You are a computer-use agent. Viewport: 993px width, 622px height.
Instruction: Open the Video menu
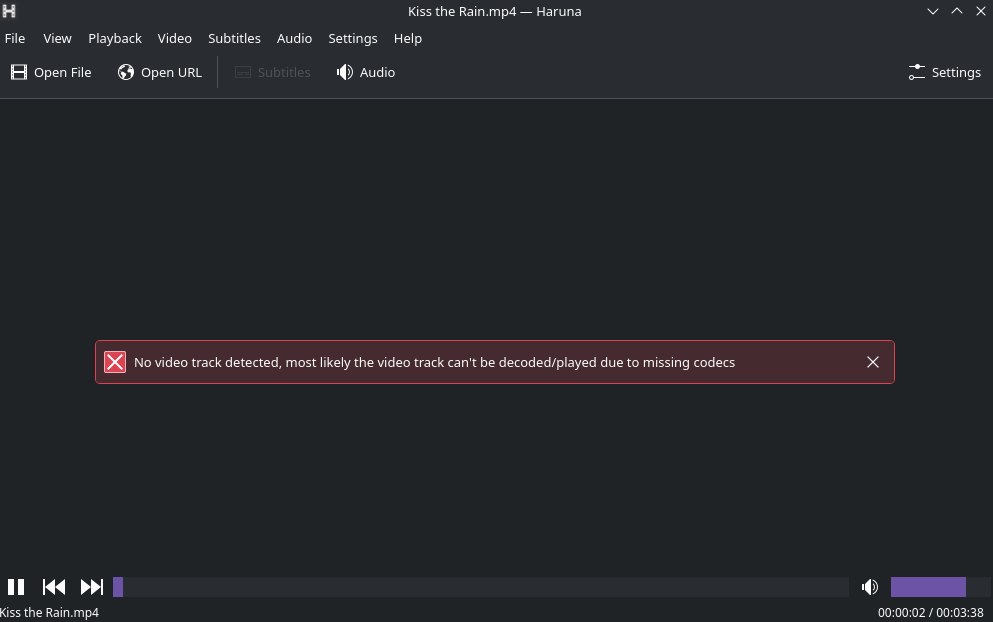175,38
